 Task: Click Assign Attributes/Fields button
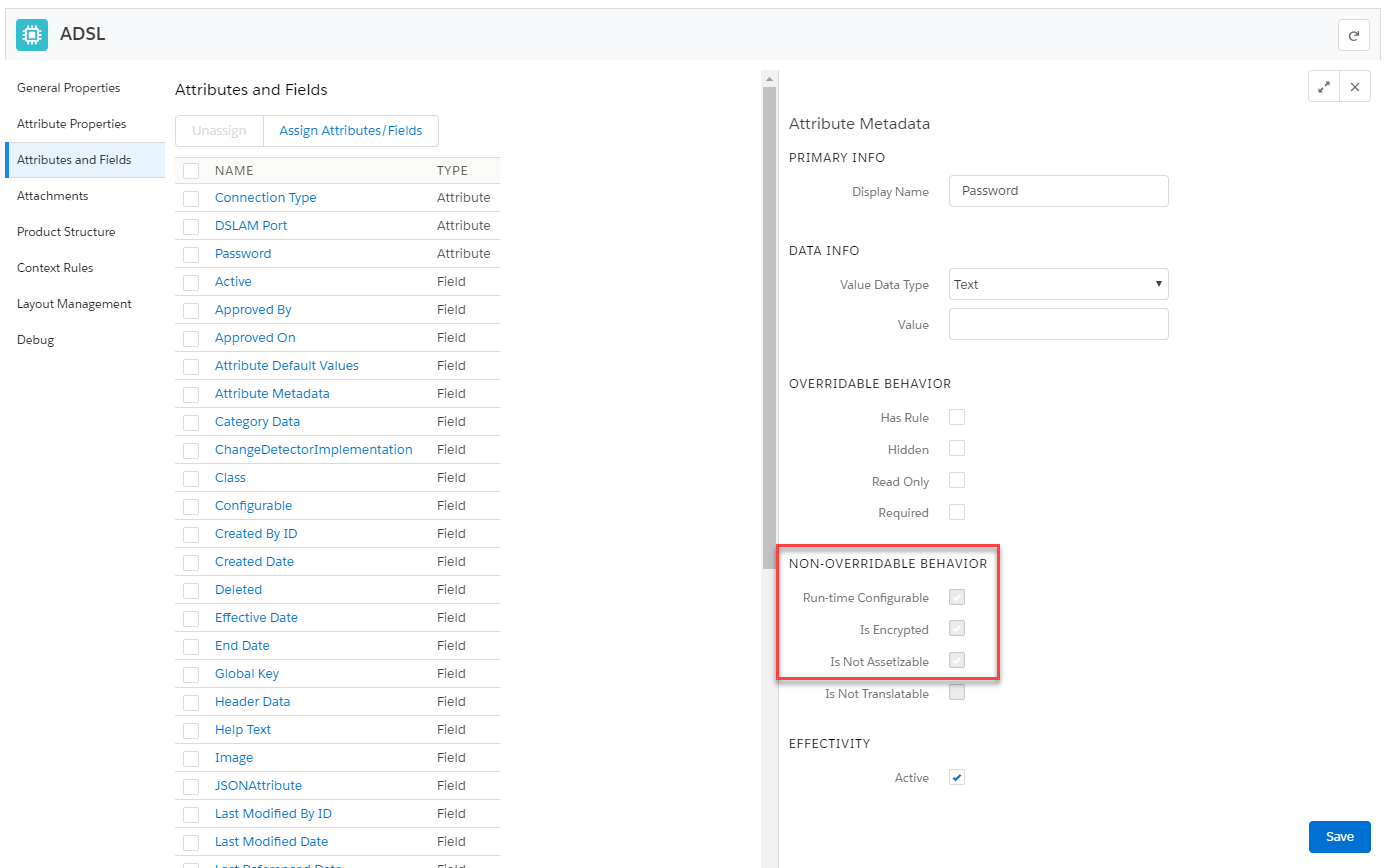(x=351, y=131)
